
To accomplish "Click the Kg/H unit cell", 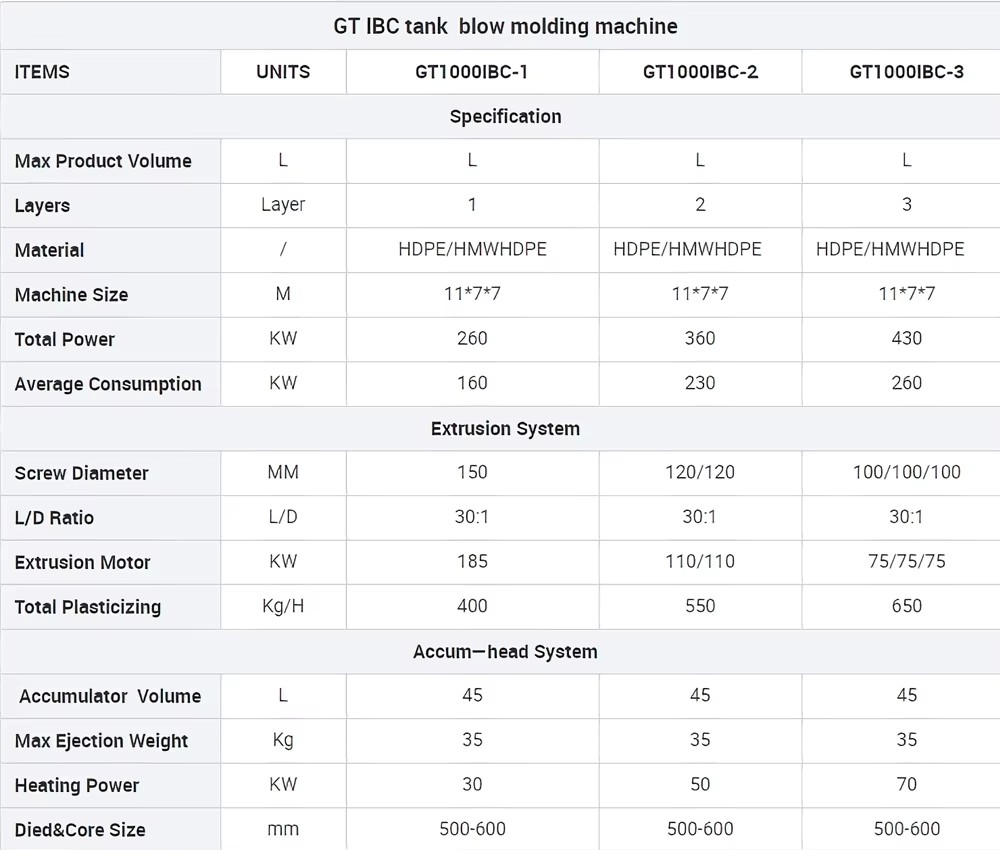I will click(x=283, y=606).
